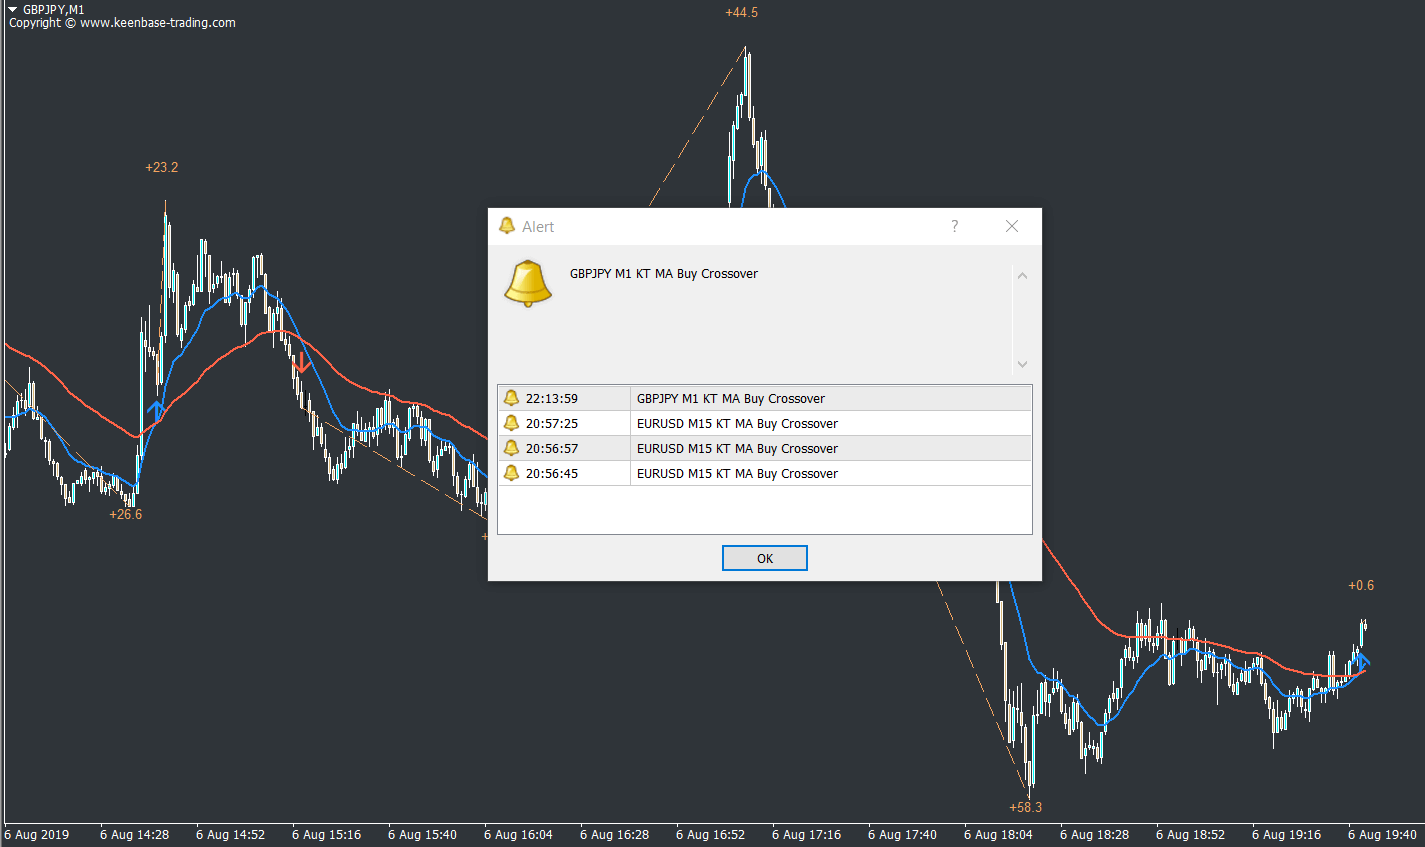This screenshot has width=1425, height=847.
Task: Open the GBPJPY,M1 chart dropdown triangle
Action: (x=13, y=9)
